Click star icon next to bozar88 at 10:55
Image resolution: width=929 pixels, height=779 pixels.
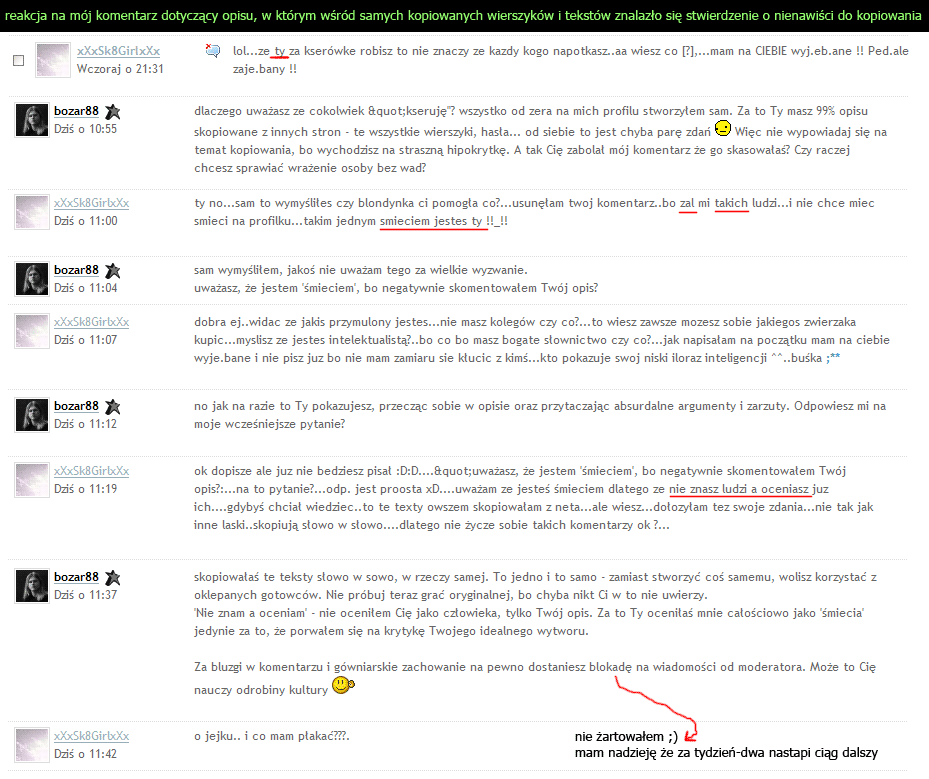coord(112,111)
